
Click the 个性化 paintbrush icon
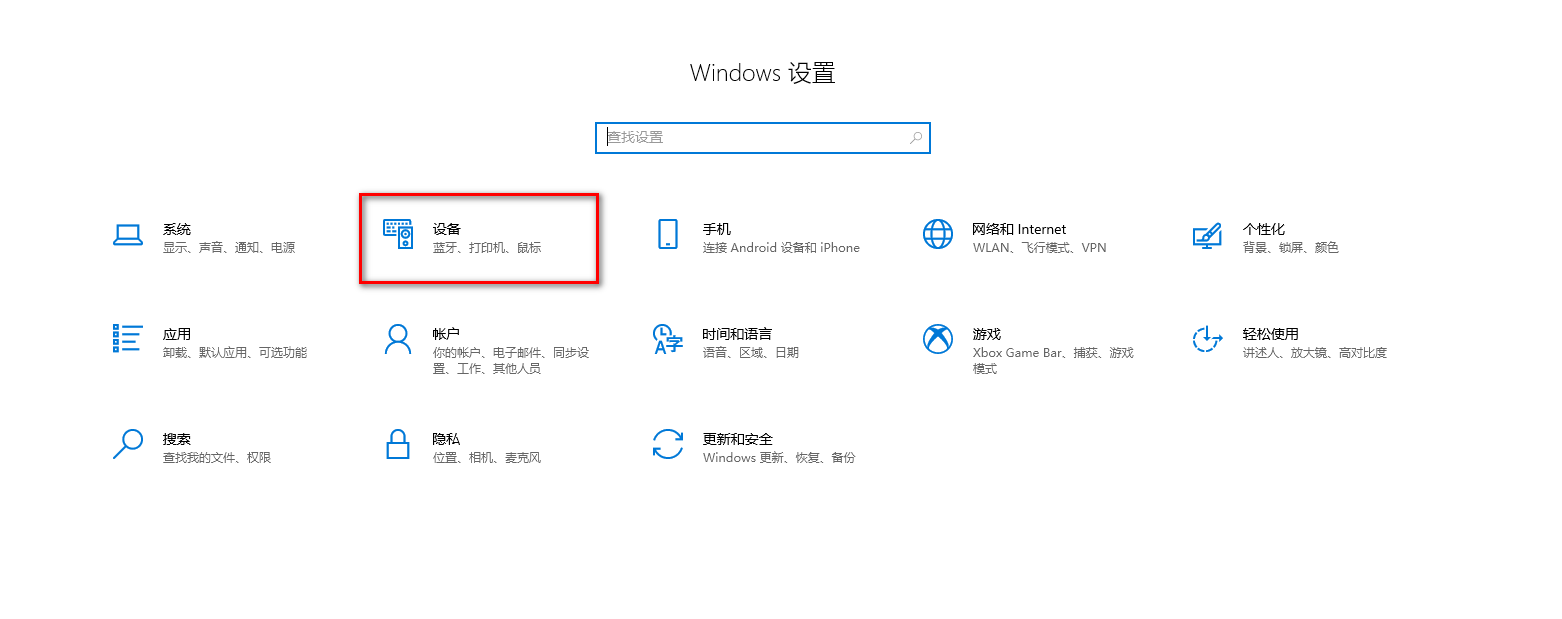(1207, 236)
